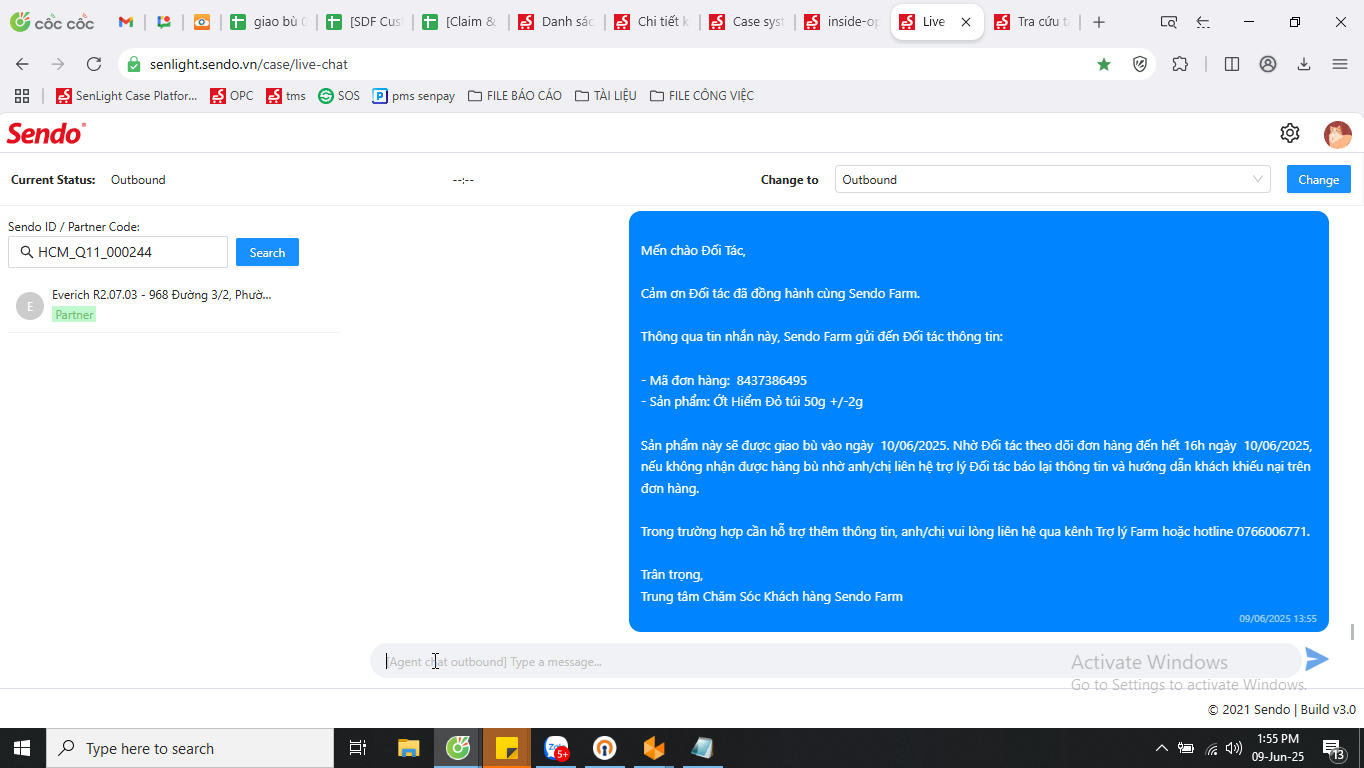Click order code line 8437386495
Viewport: 1364px width, 768px height.
pos(724,380)
